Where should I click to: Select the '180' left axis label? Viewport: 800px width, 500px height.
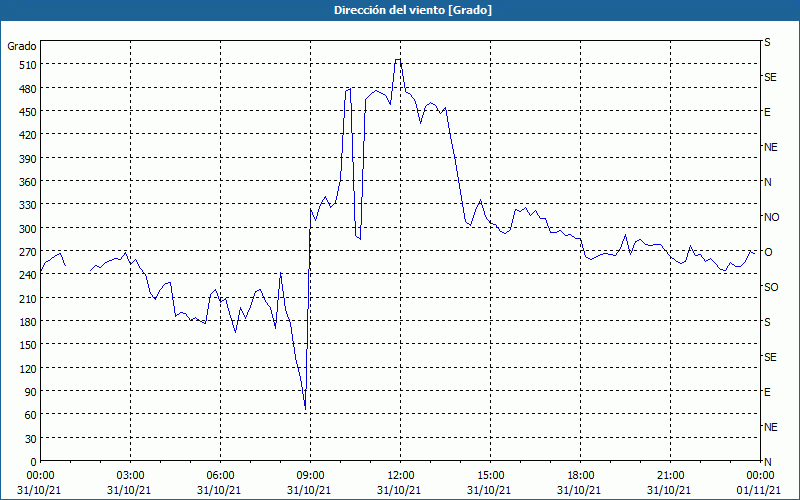coord(29,322)
